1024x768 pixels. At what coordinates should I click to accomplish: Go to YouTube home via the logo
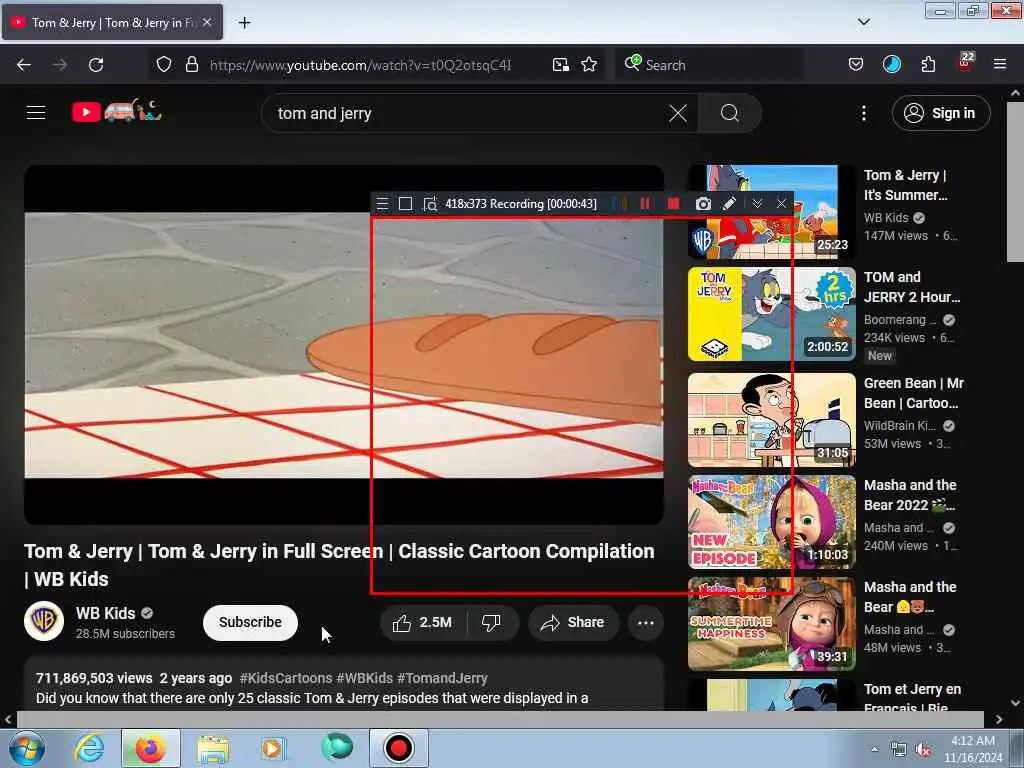116,112
